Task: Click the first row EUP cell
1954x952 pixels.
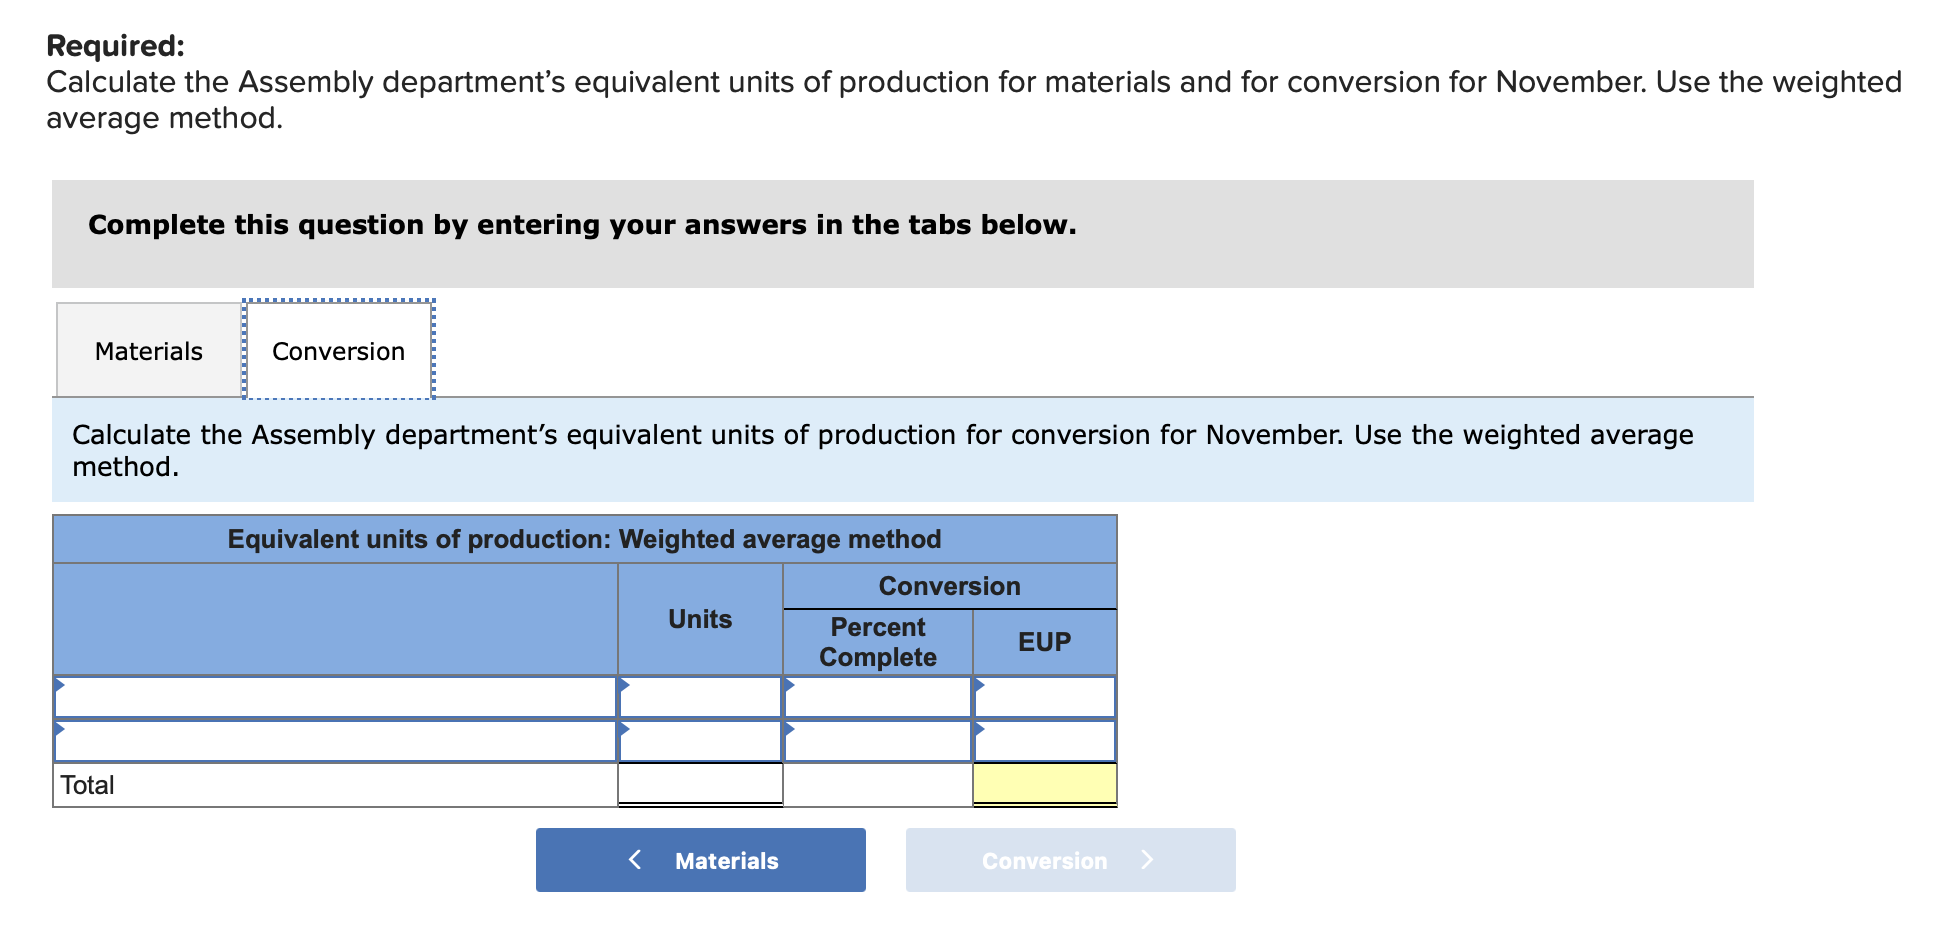Action: [1044, 698]
